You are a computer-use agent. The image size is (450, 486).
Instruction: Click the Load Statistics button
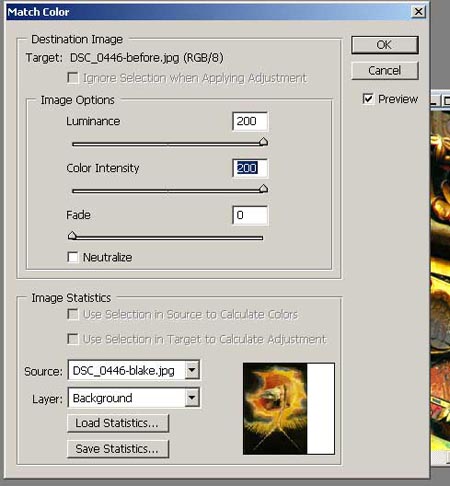pyautogui.click(x=118, y=423)
